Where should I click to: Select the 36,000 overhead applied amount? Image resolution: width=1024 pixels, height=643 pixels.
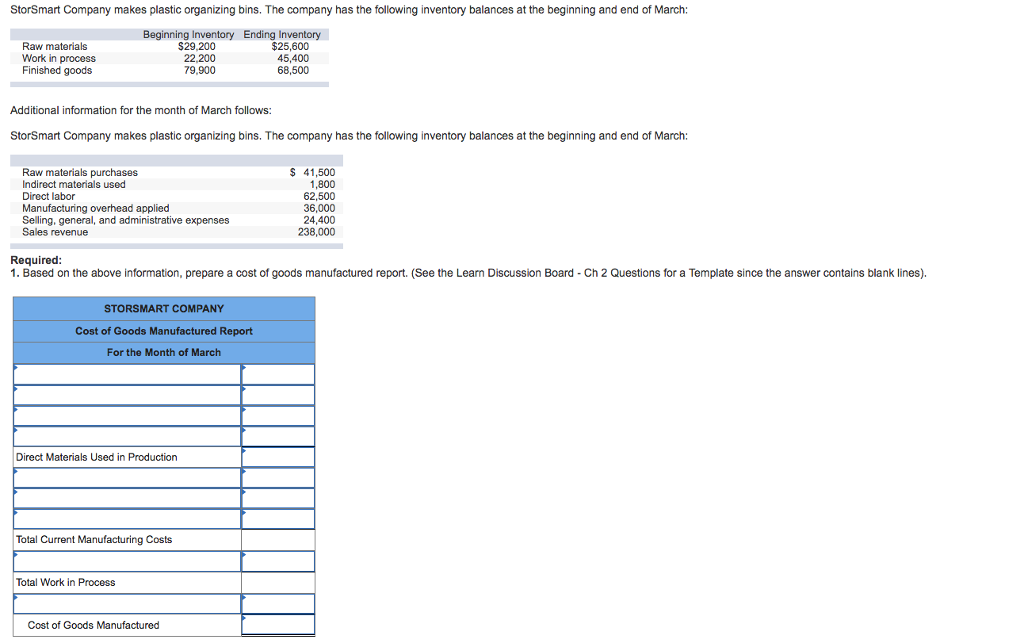319,208
